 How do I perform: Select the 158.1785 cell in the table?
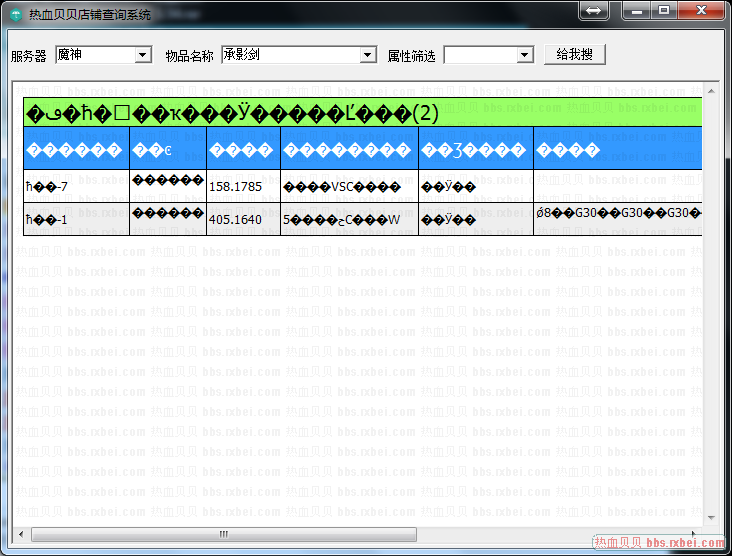pos(243,186)
